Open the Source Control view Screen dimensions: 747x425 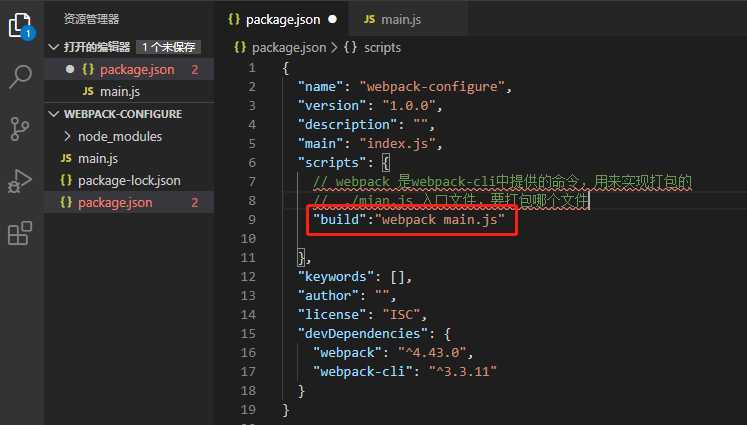(x=20, y=129)
